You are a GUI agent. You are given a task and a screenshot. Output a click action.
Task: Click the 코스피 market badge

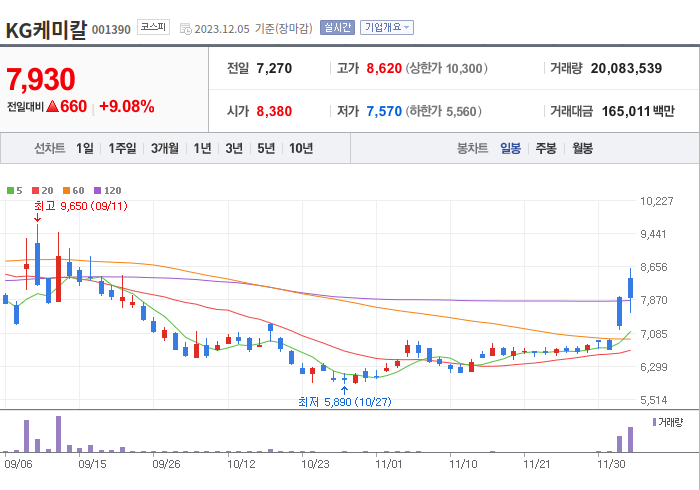pos(153,27)
